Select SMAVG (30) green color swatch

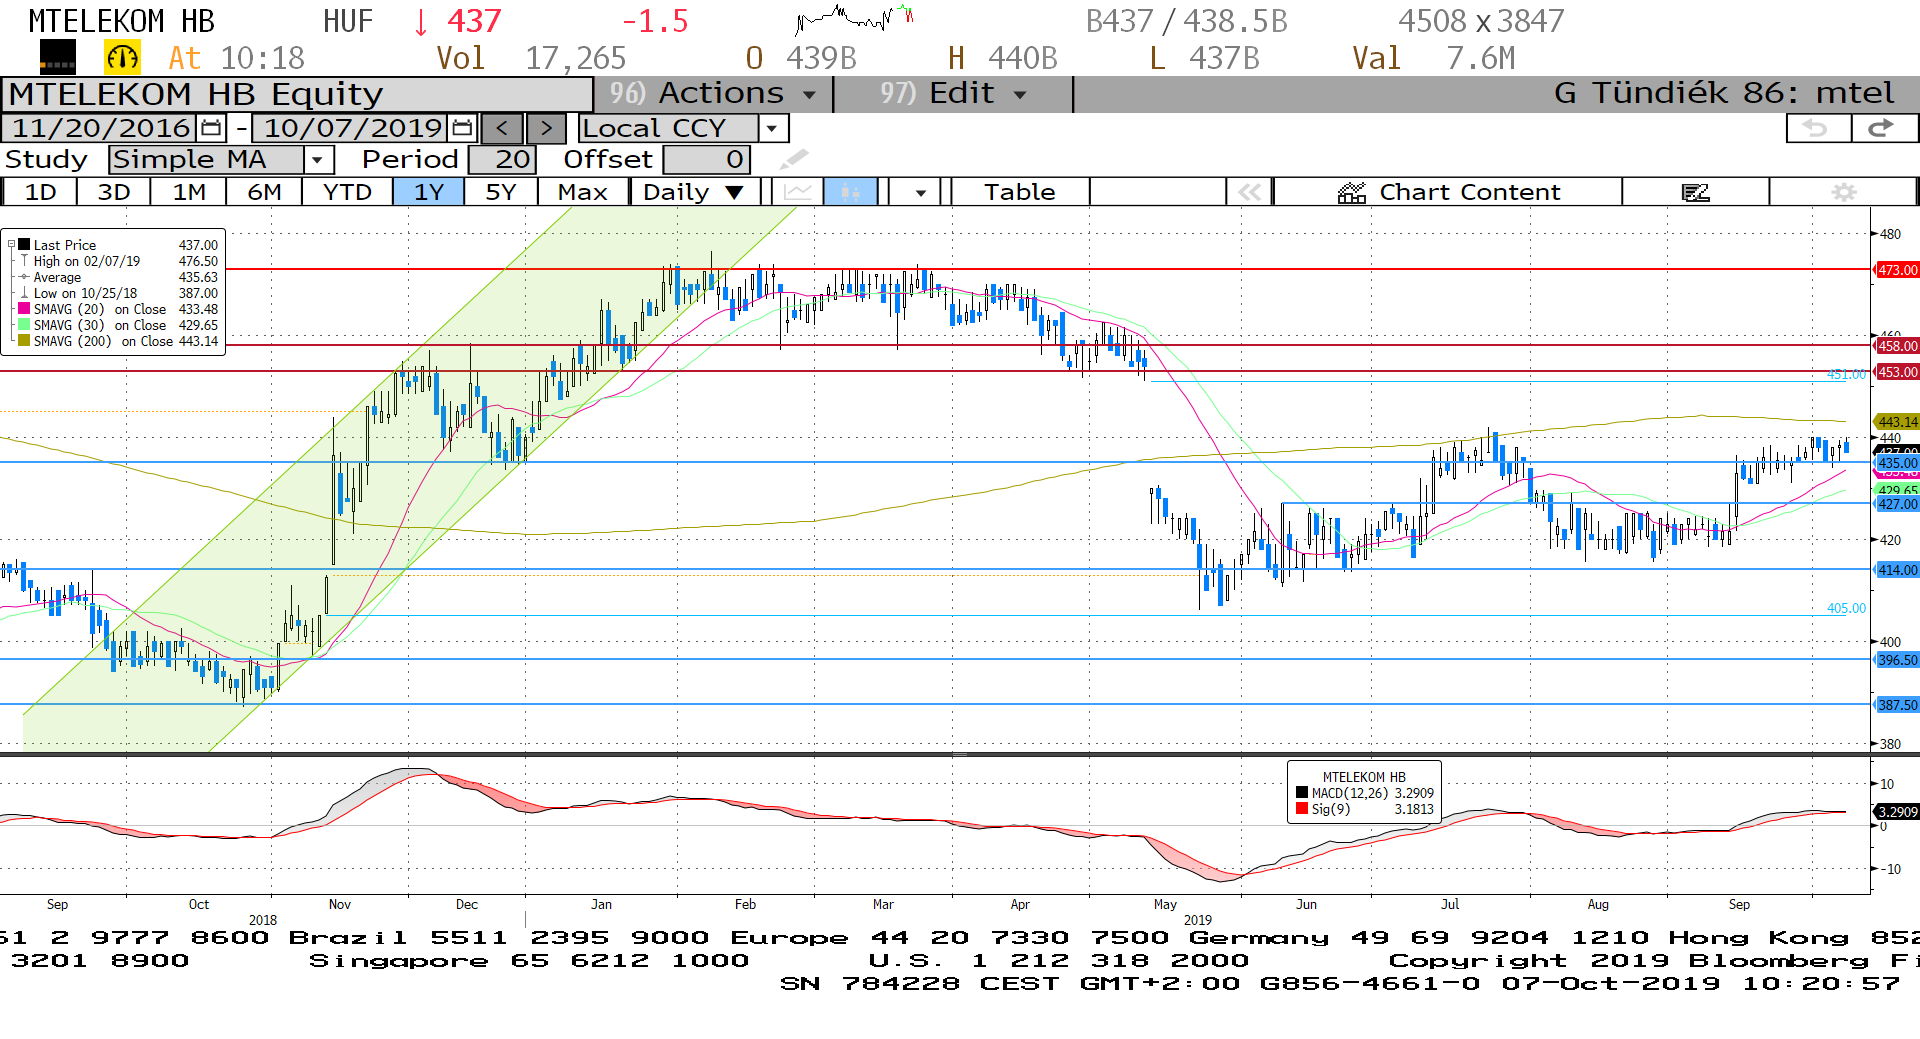[24, 324]
